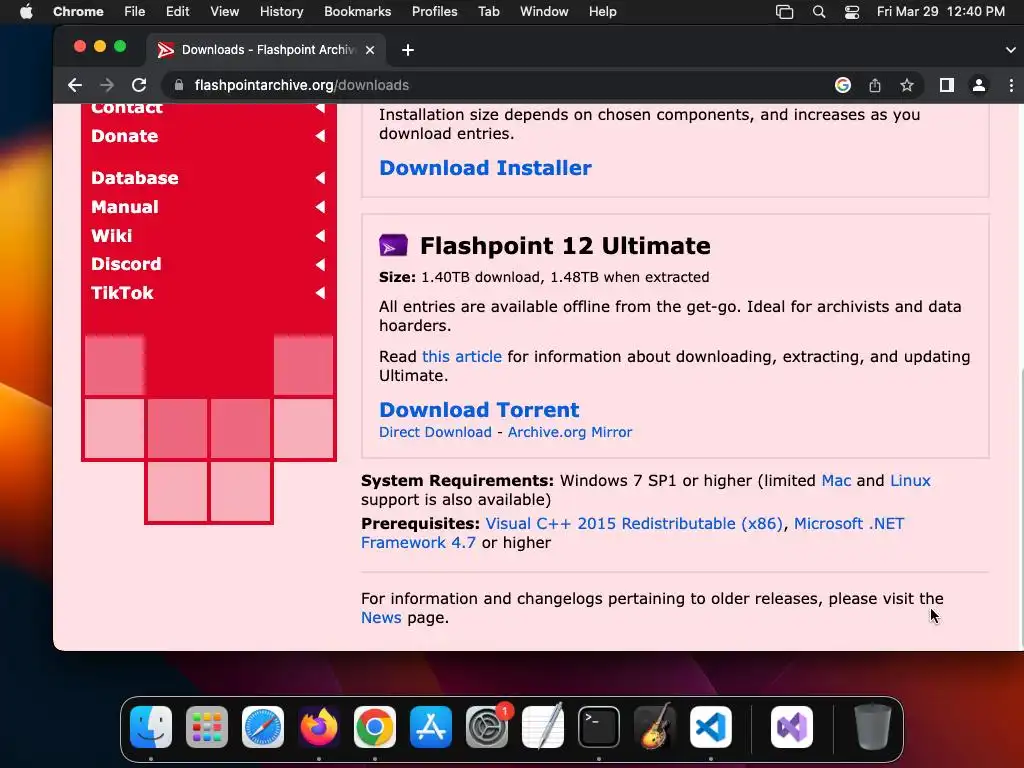This screenshot has height=768, width=1024.
Task: Open Spotlight search in menu bar
Action: [818, 12]
